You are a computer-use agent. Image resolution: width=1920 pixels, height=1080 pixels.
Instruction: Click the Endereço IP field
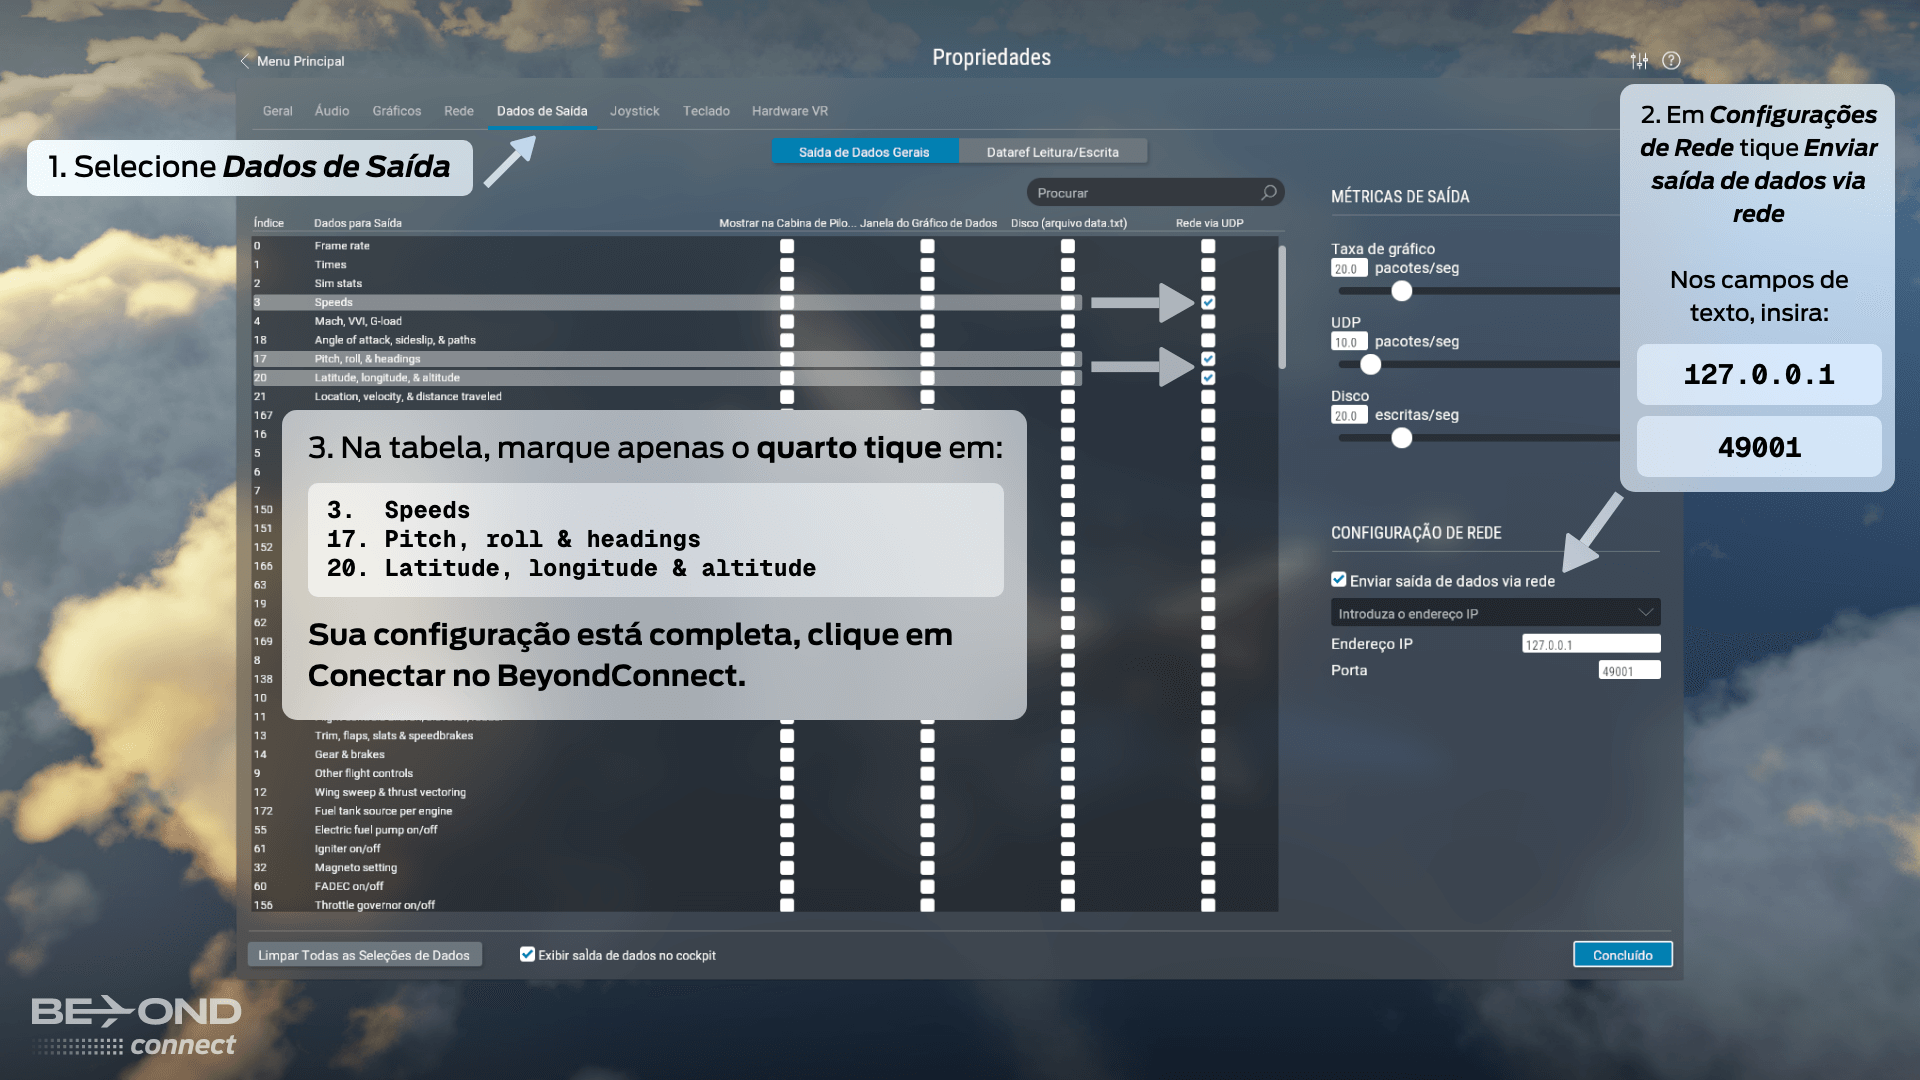(1591, 644)
